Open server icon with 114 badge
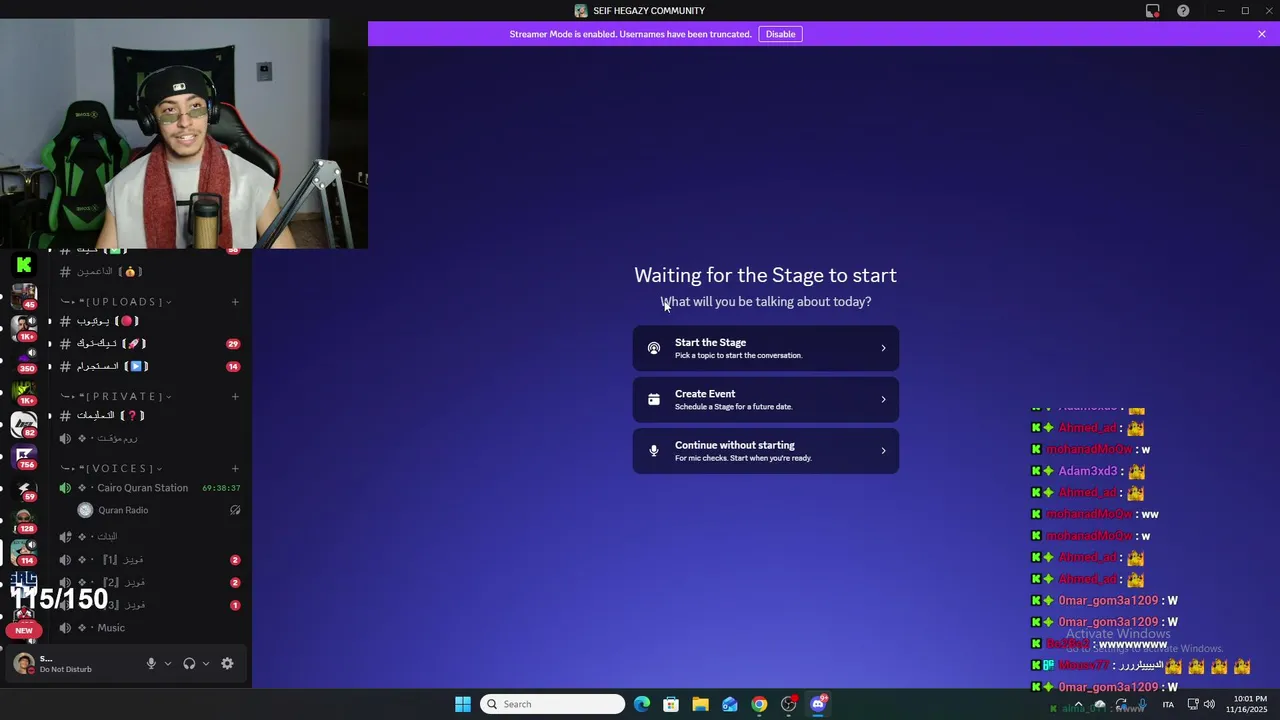Screen dimensions: 1280x720 coord(24,552)
